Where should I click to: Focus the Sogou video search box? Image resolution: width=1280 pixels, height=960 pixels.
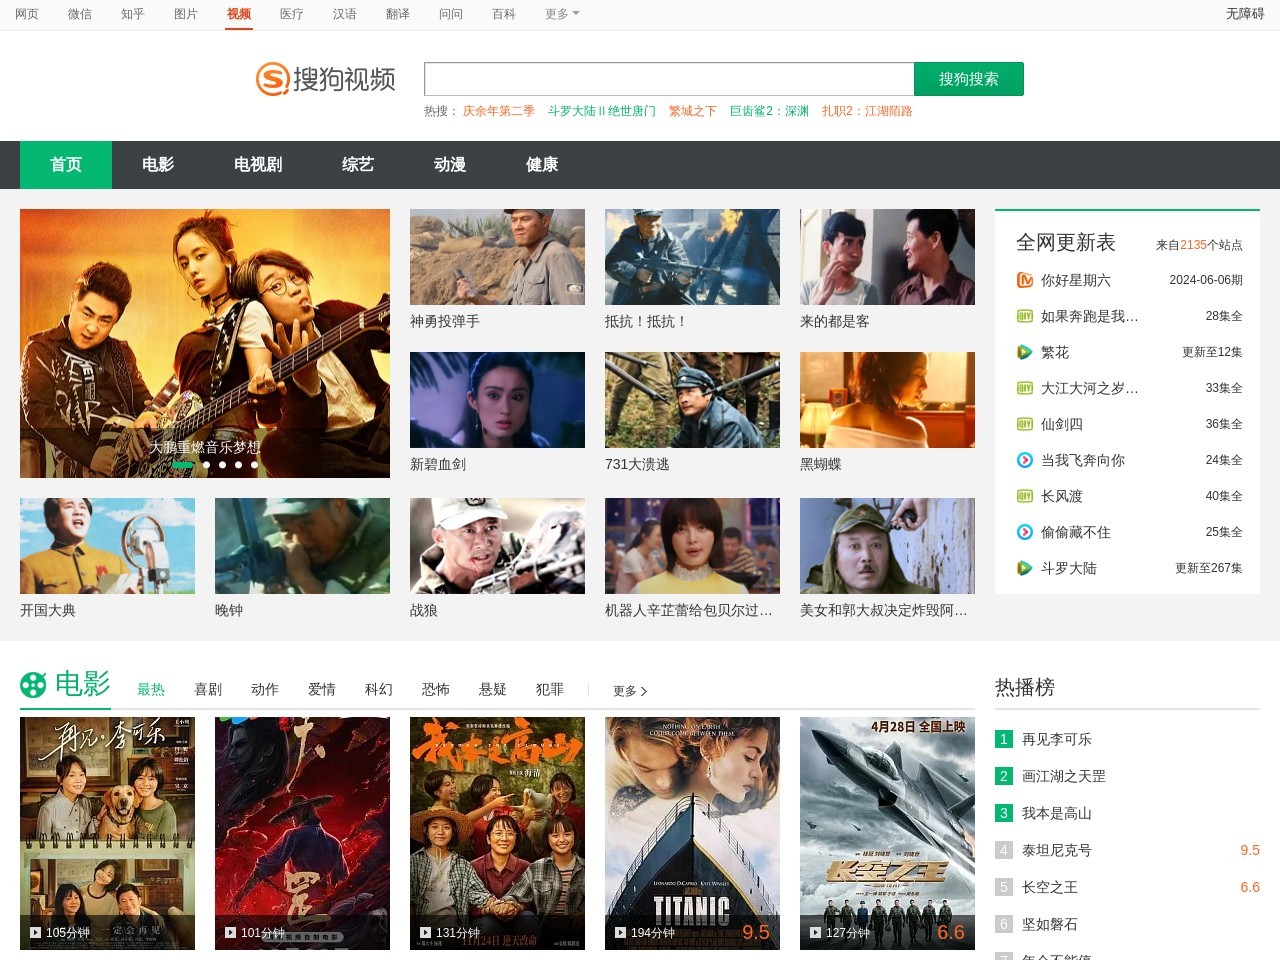click(x=668, y=79)
